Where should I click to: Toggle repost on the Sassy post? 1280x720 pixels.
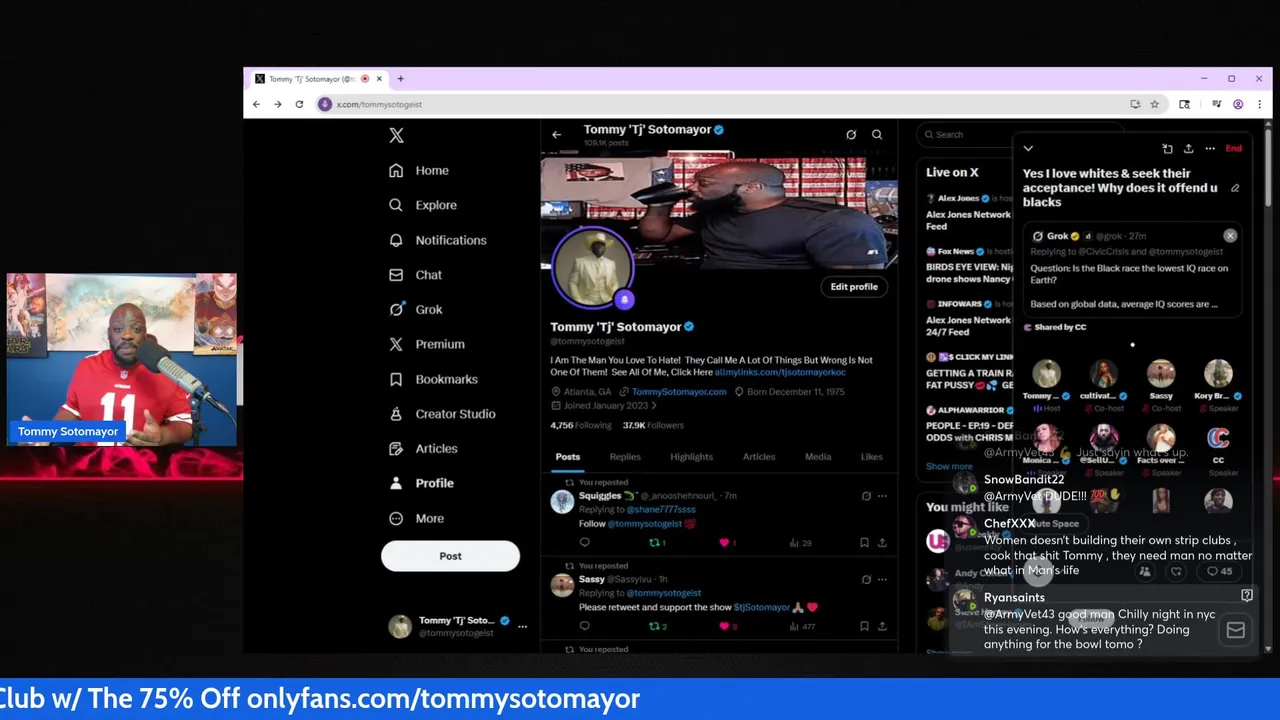tap(657, 627)
